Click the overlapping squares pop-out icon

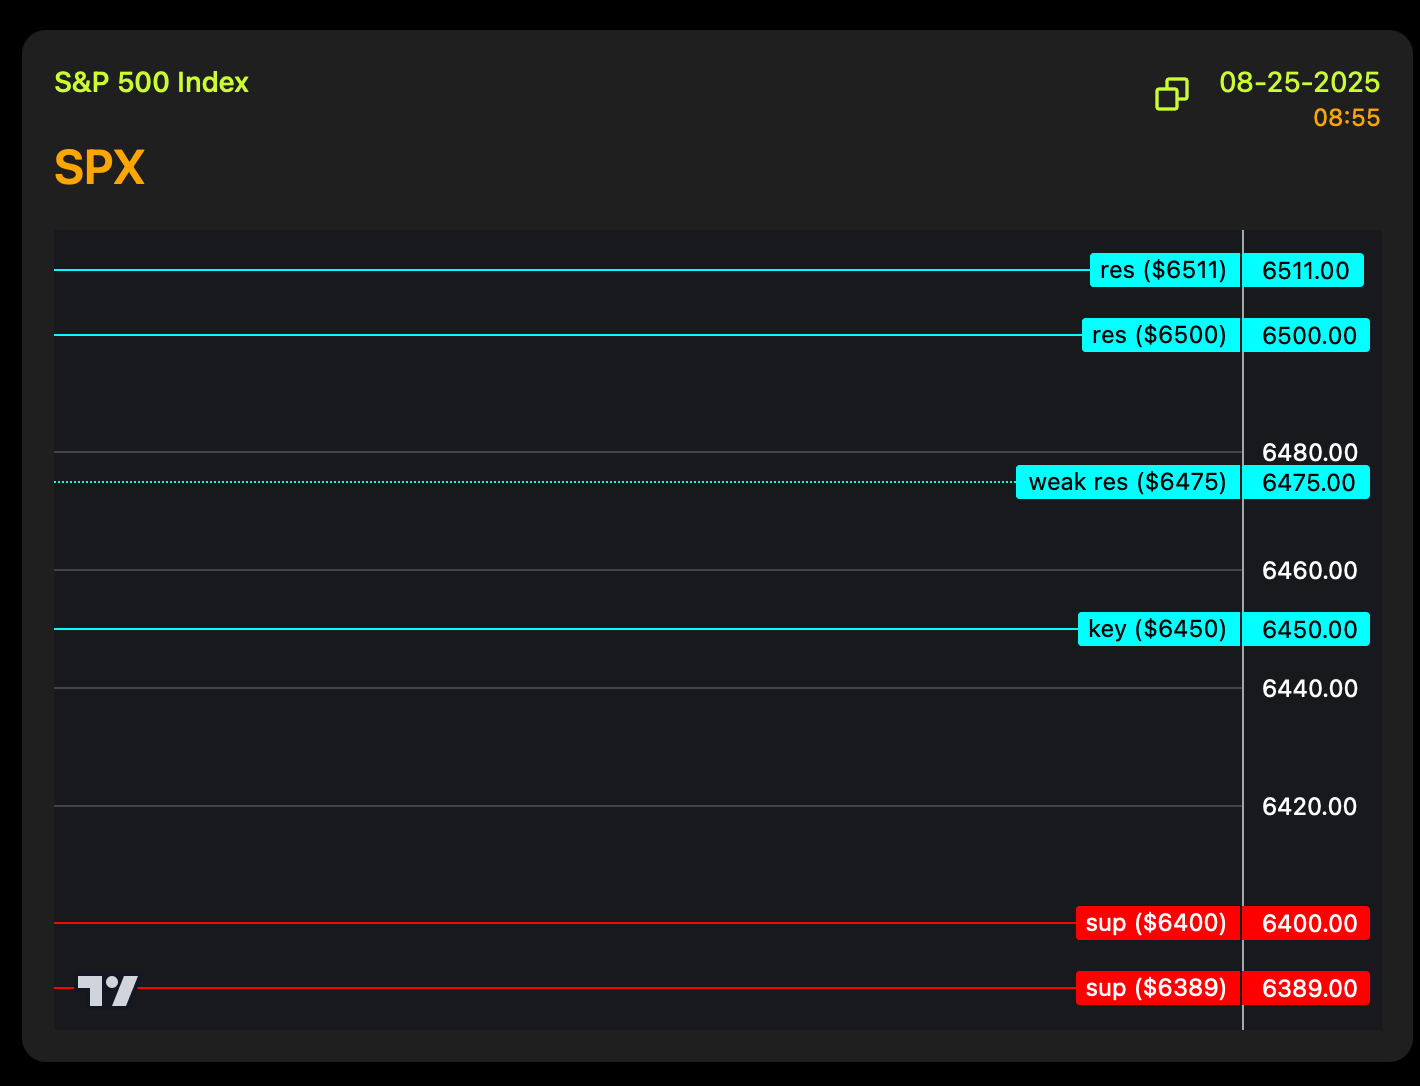[1172, 93]
